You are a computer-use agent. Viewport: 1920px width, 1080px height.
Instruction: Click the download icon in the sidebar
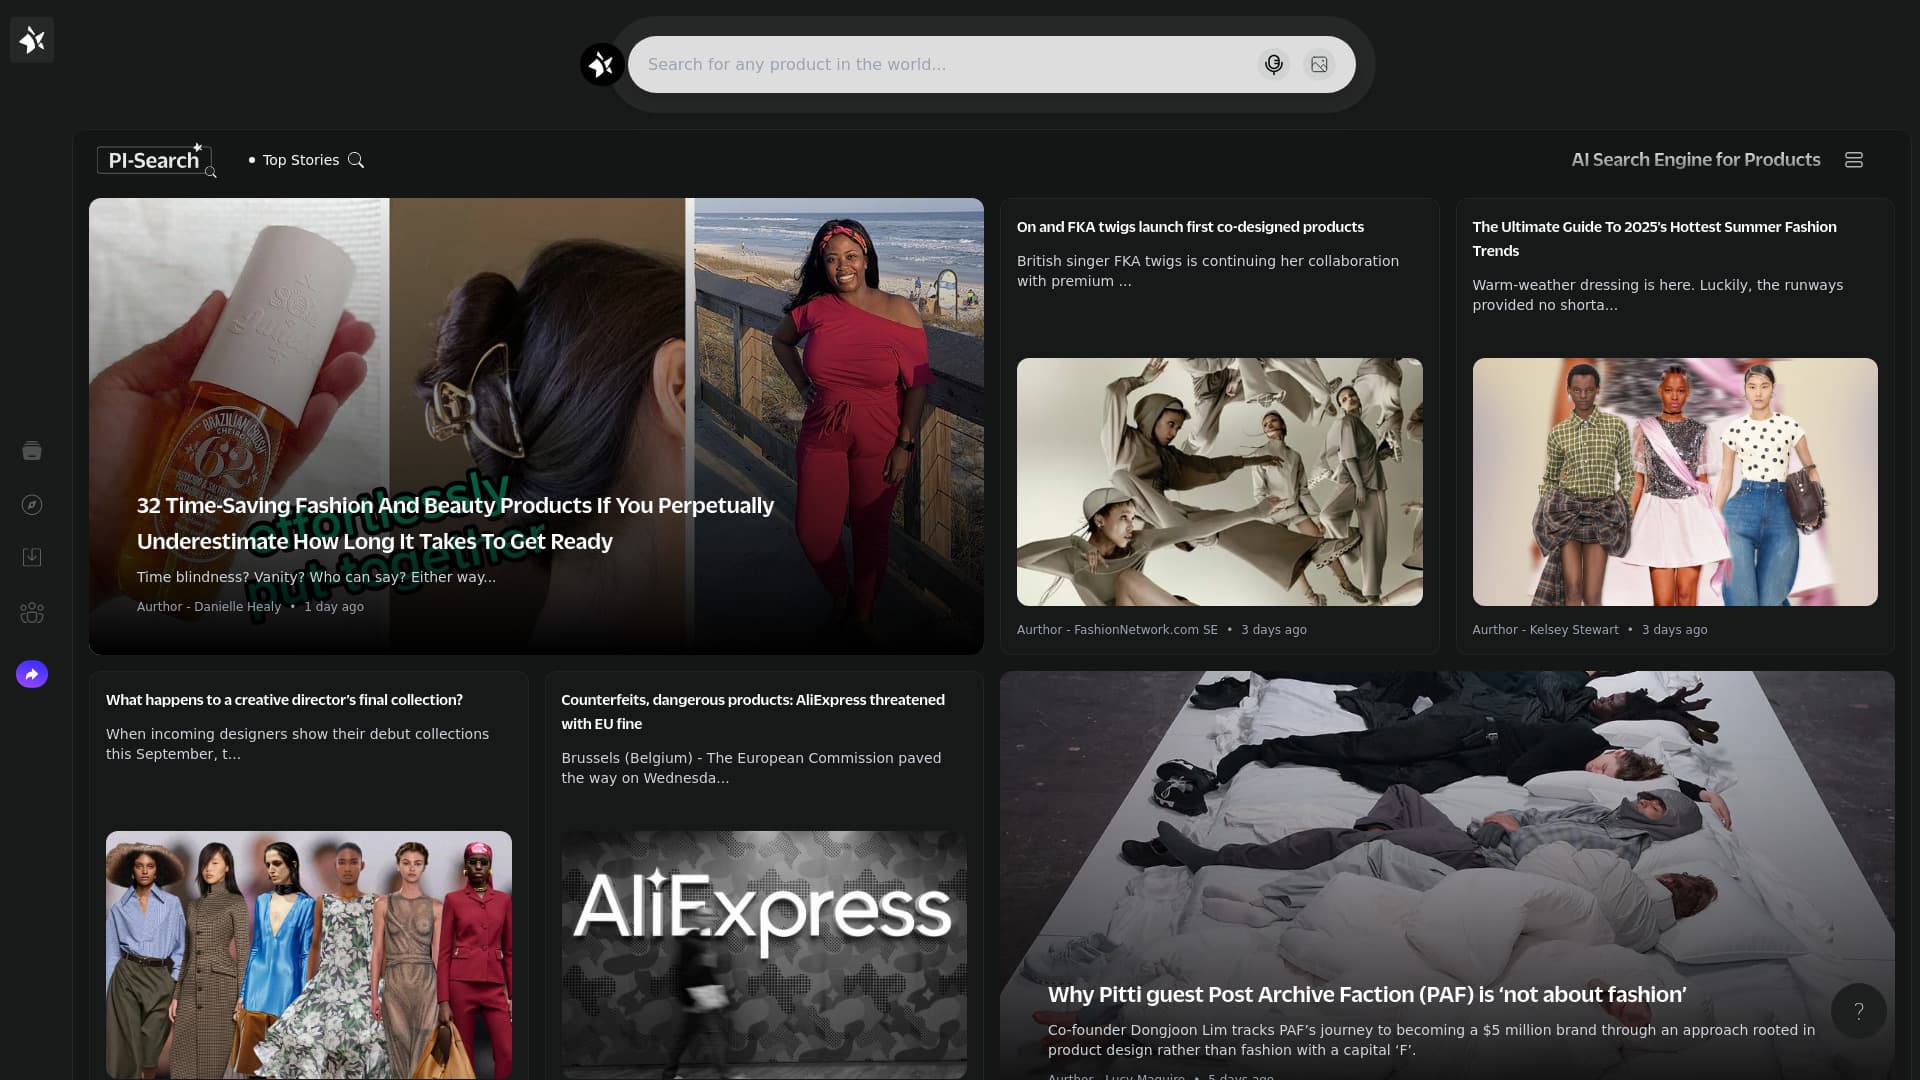pos(31,557)
